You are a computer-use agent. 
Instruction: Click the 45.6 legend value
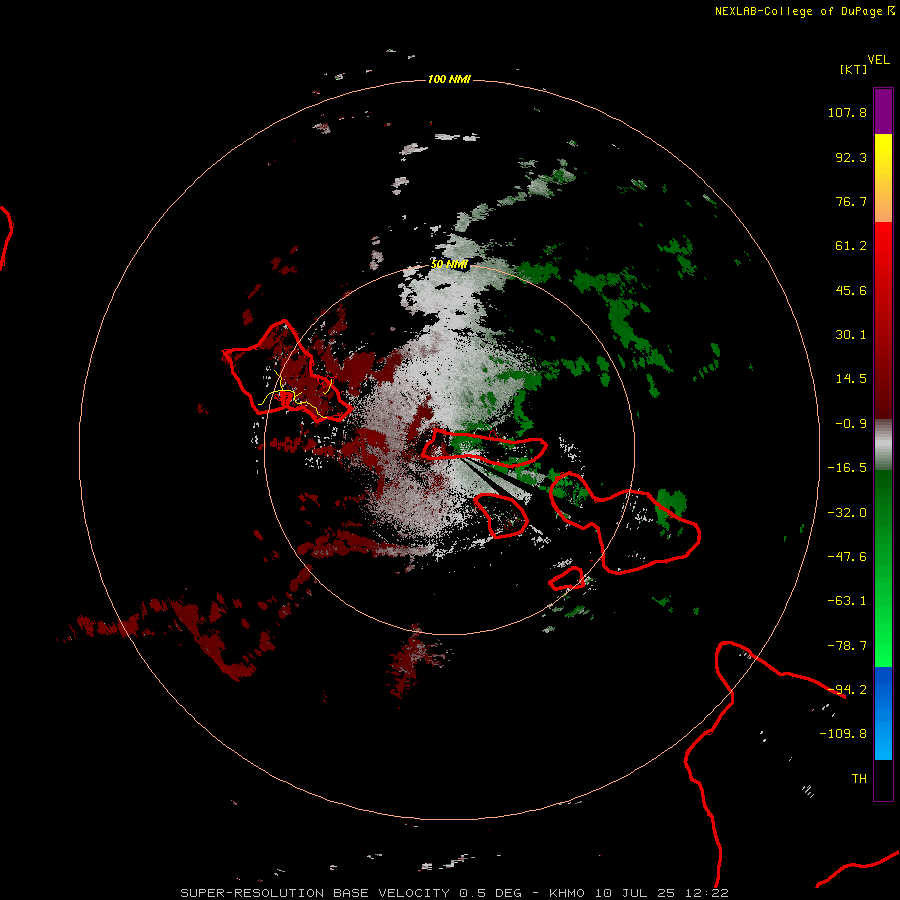coord(851,290)
